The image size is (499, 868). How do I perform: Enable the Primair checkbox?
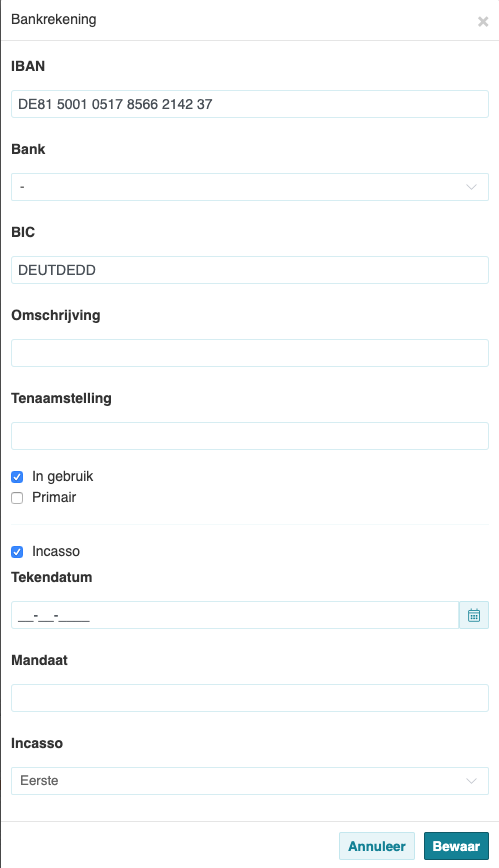point(17,498)
